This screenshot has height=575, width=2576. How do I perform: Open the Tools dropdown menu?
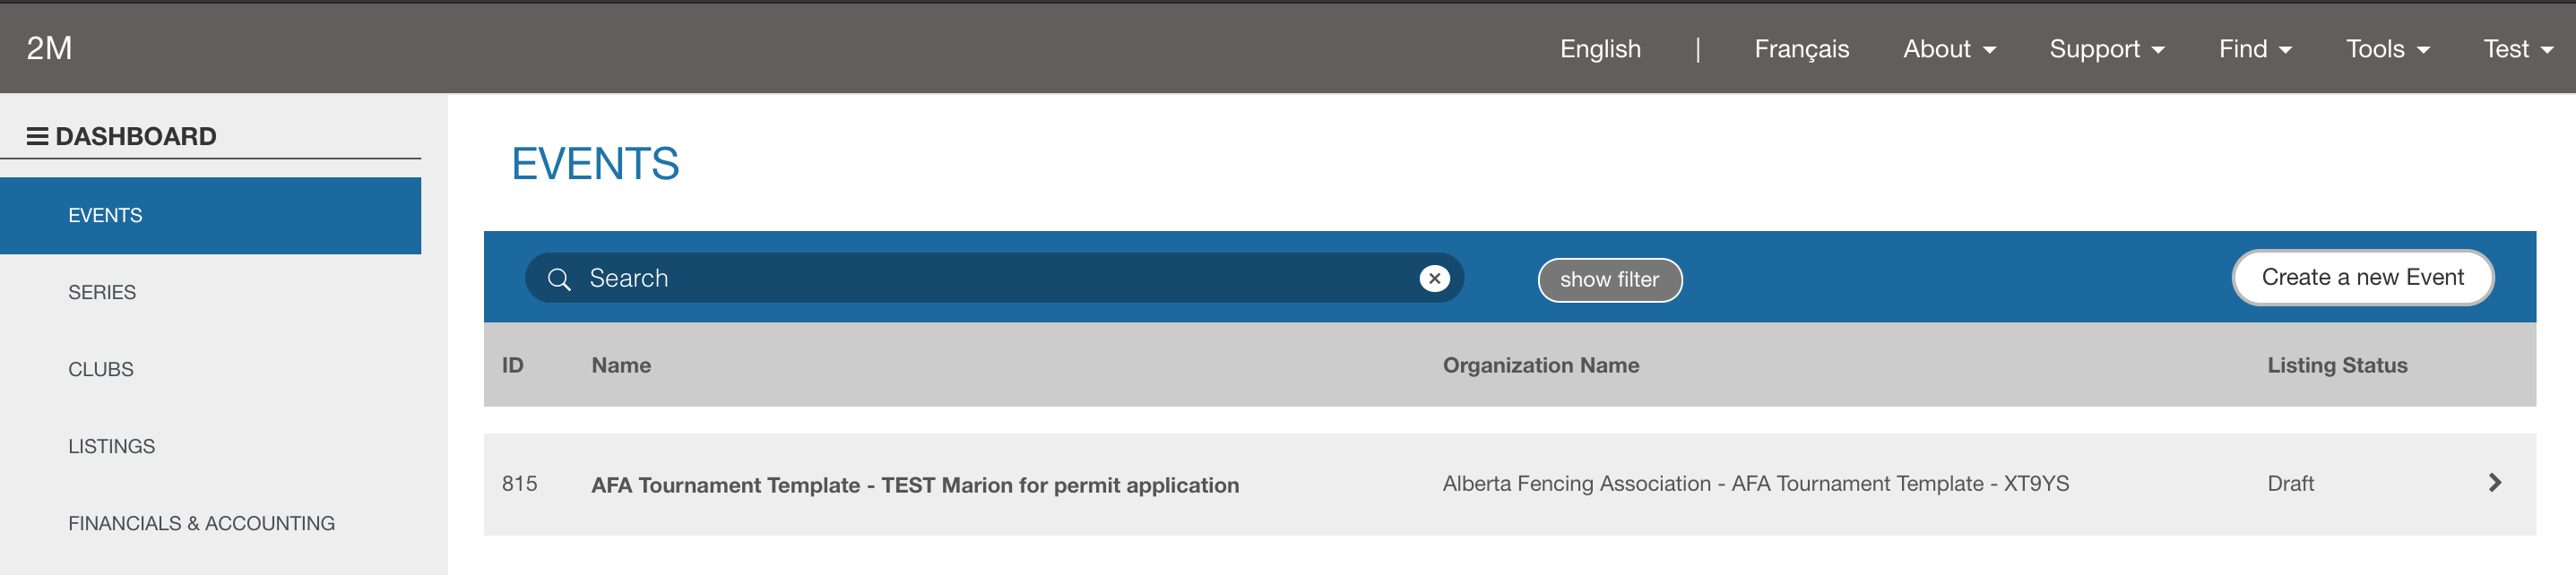(2386, 49)
